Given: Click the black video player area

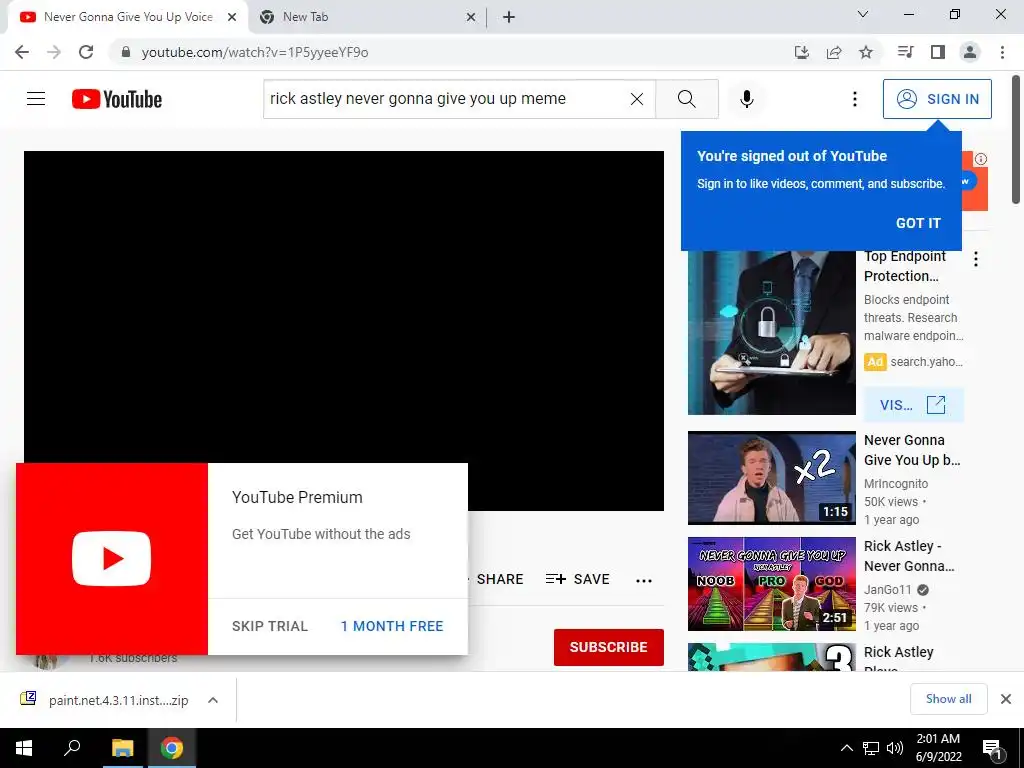Looking at the screenshot, I should pyautogui.click(x=344, y=307).
